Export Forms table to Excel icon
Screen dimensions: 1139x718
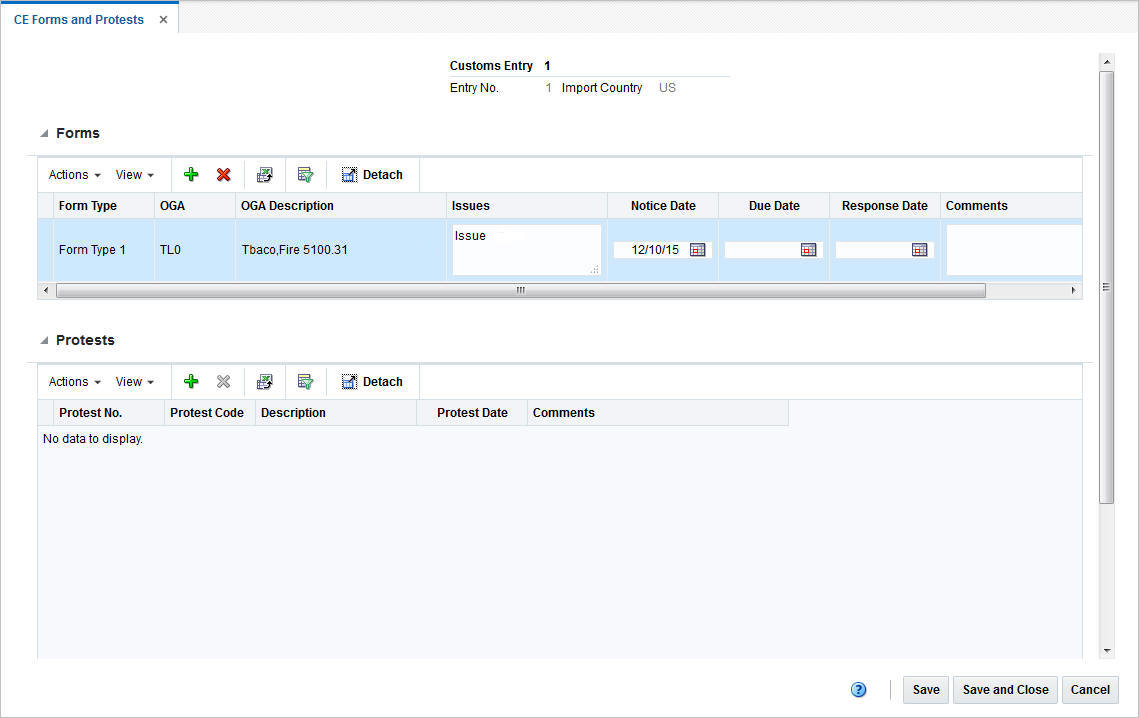(265, 174)
